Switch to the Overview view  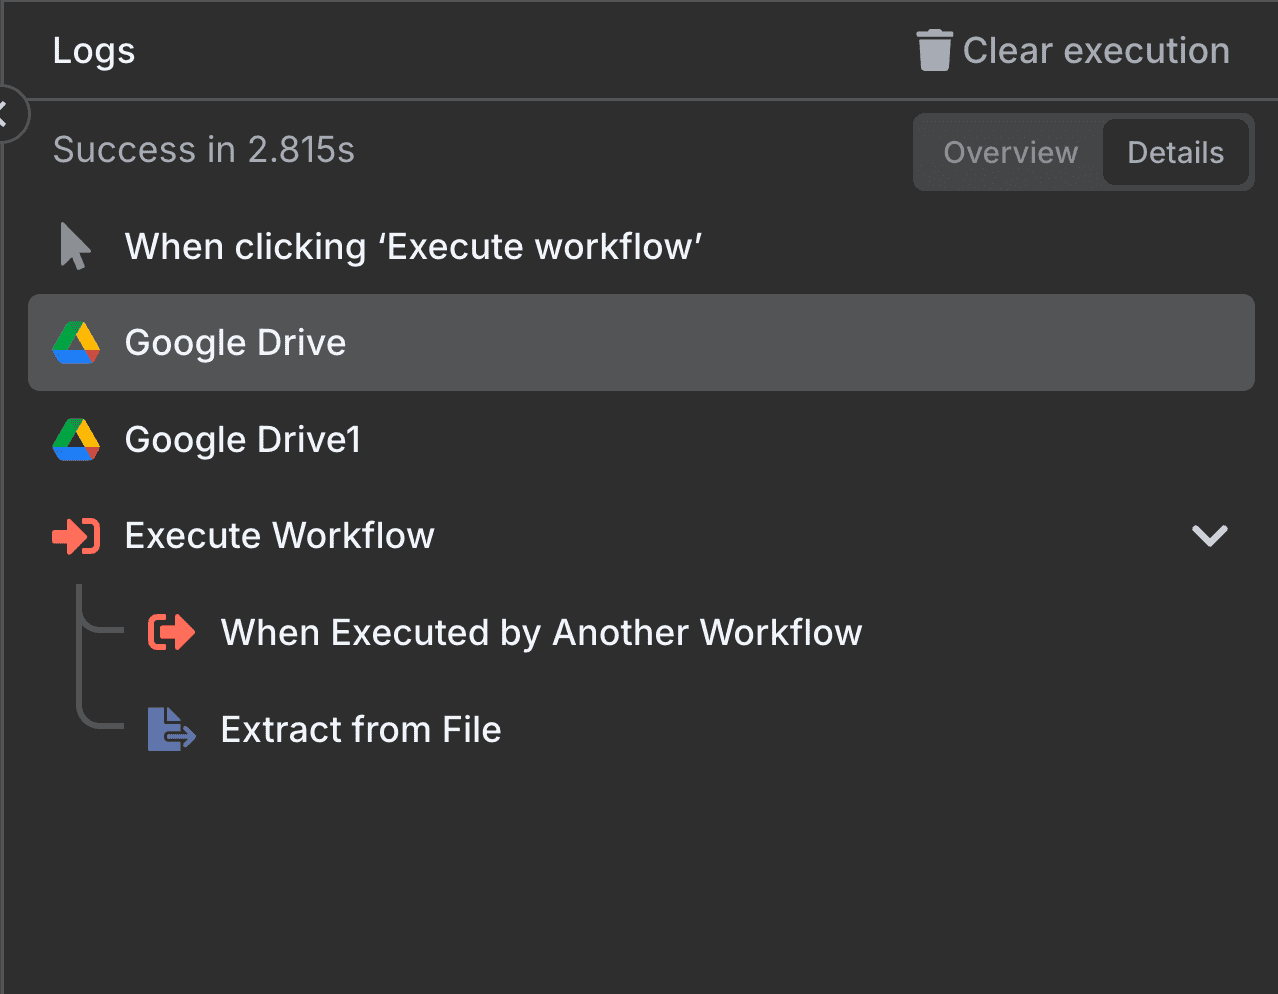tap(1009, 152)
